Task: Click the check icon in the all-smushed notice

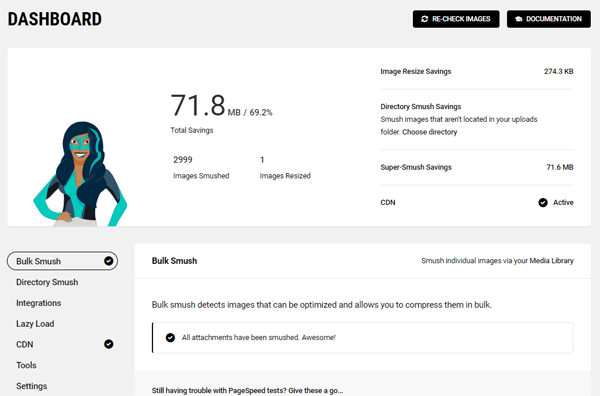Action: coord(170,337)
